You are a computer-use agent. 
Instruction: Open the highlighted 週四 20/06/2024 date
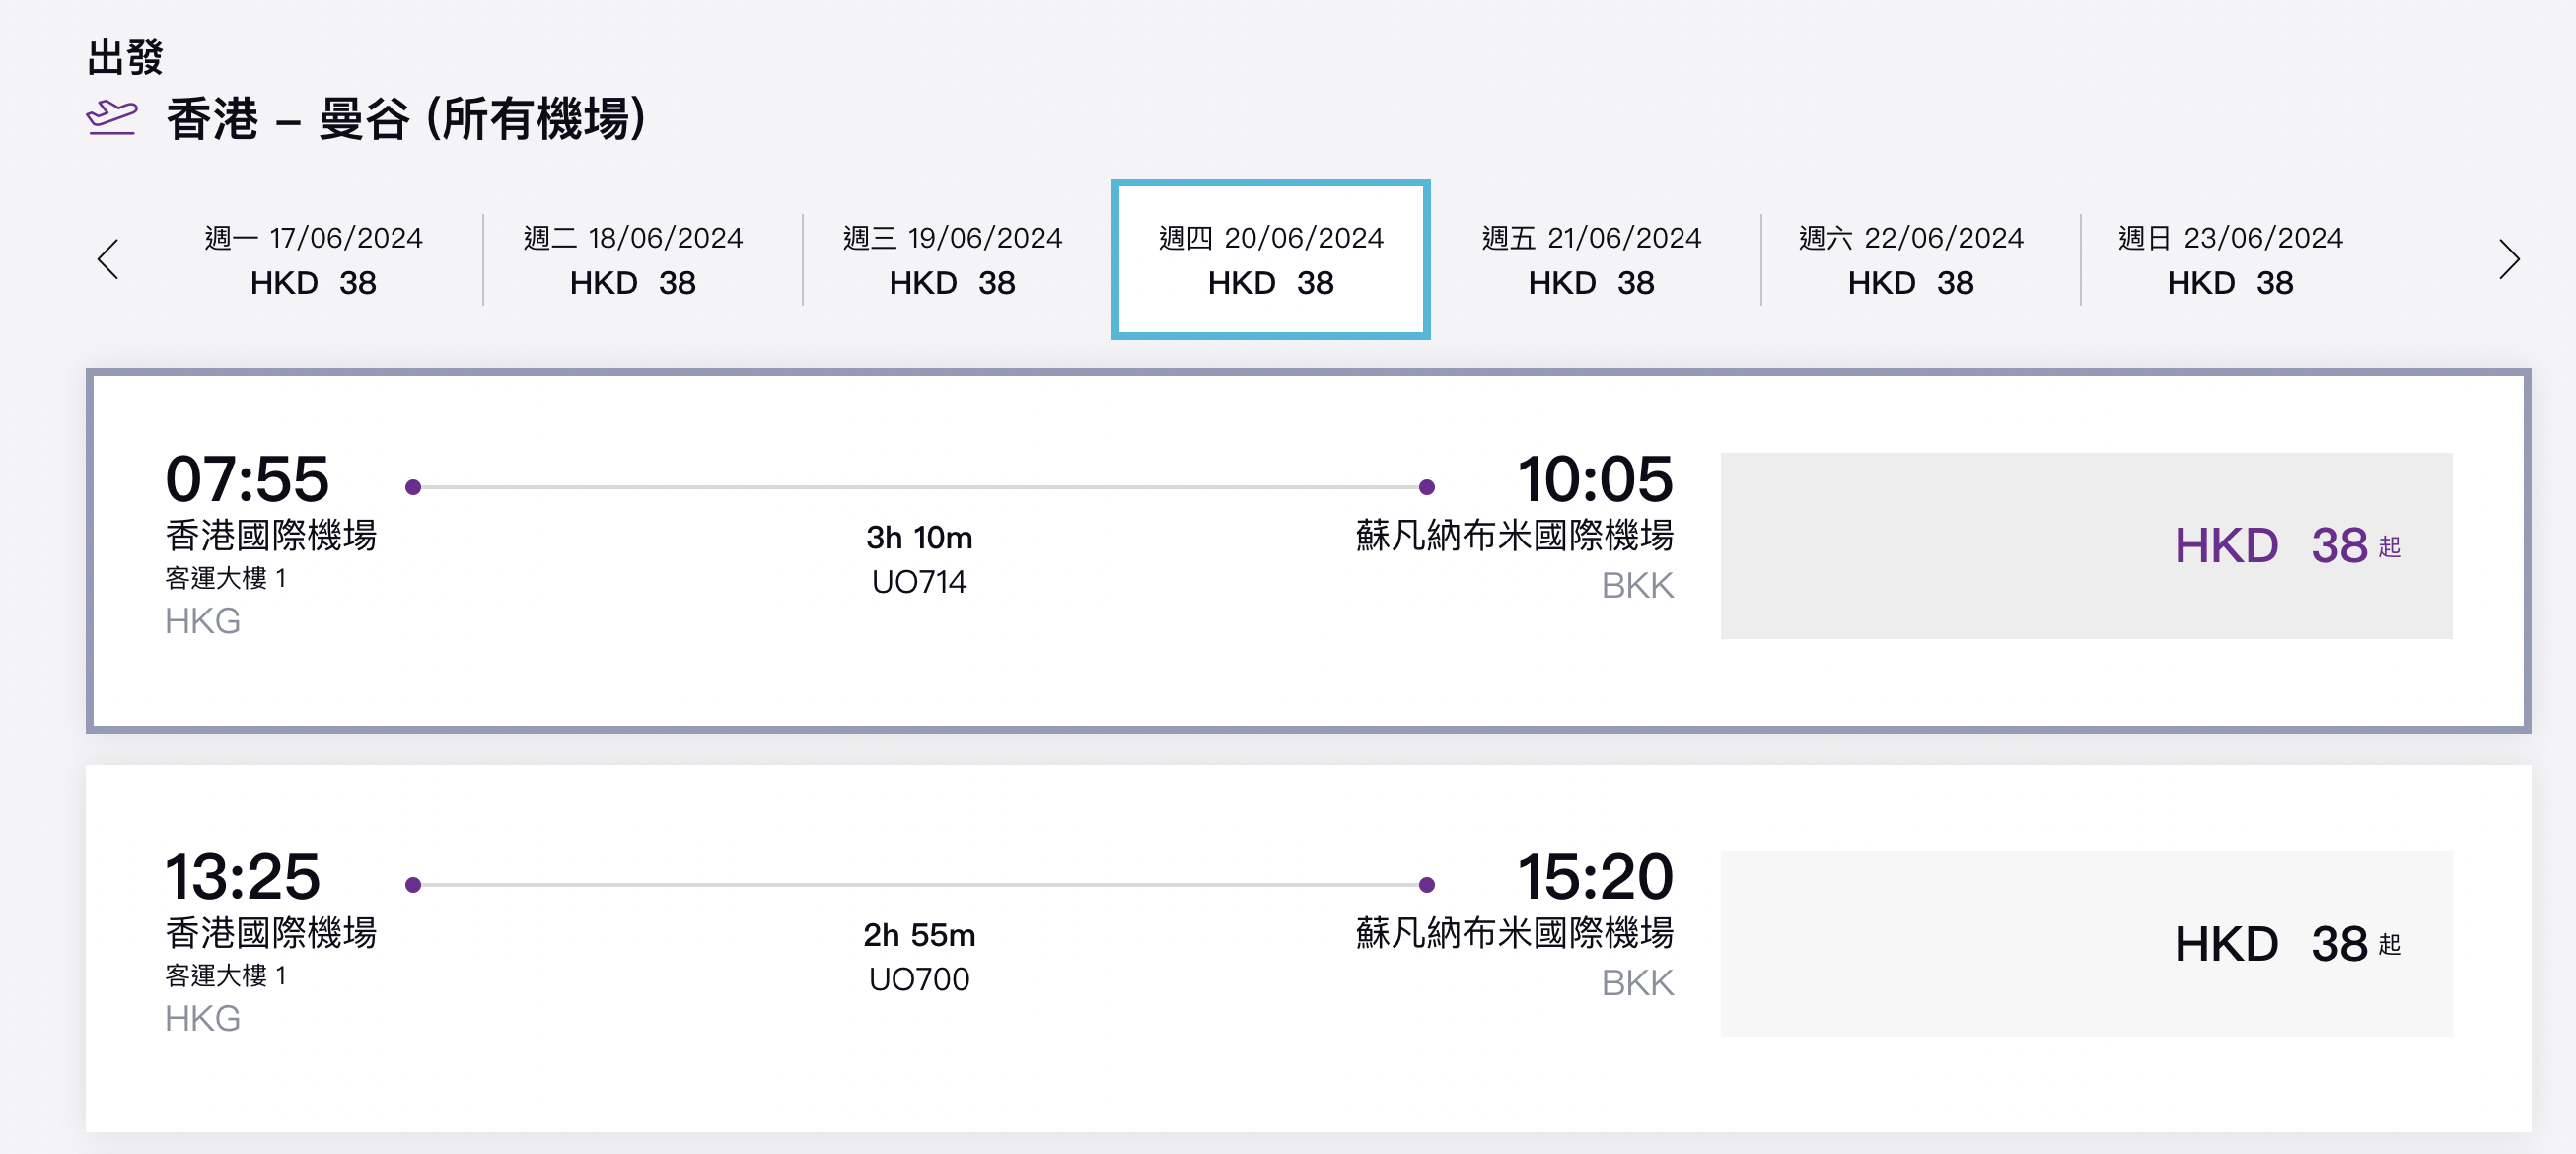point(1271,259)
